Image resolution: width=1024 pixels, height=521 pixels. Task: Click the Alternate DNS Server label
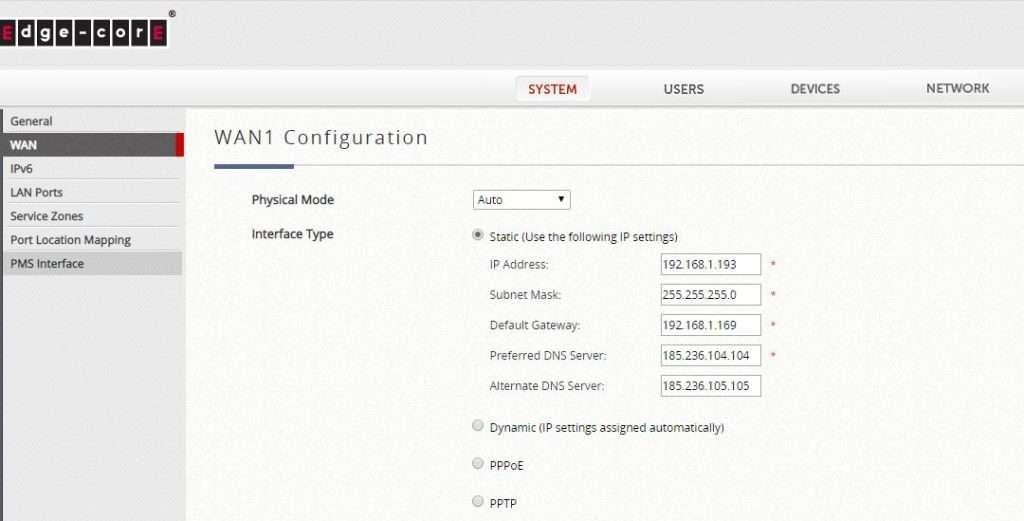click(547, 386)
